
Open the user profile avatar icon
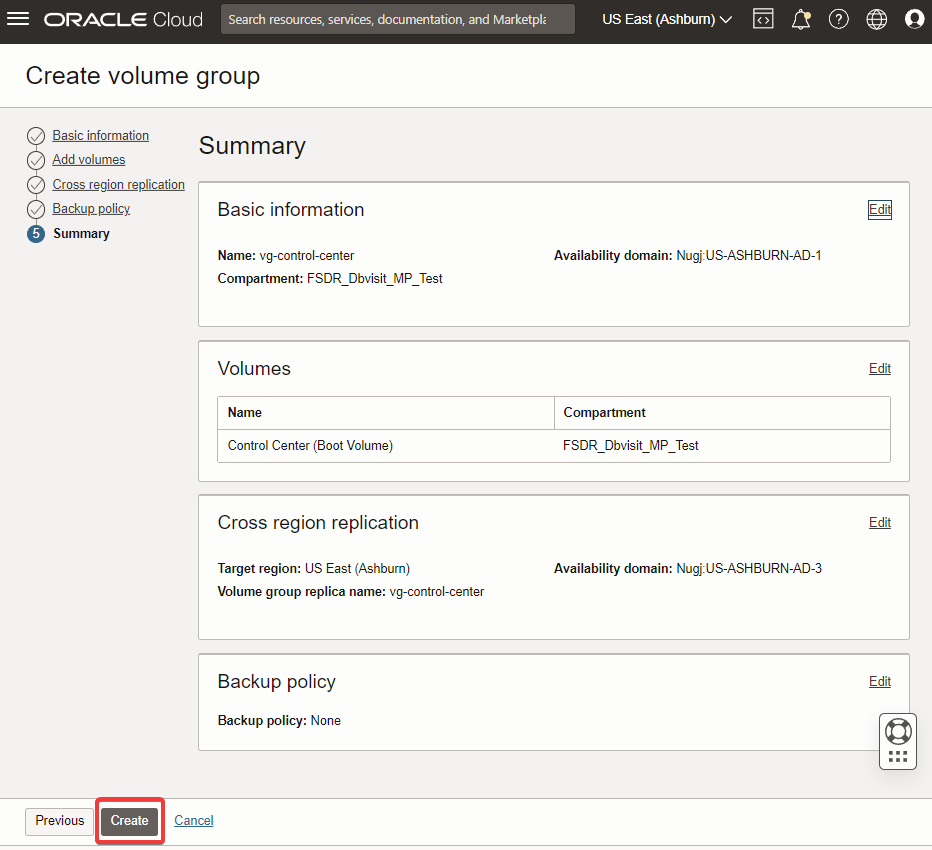coord(914,20)
